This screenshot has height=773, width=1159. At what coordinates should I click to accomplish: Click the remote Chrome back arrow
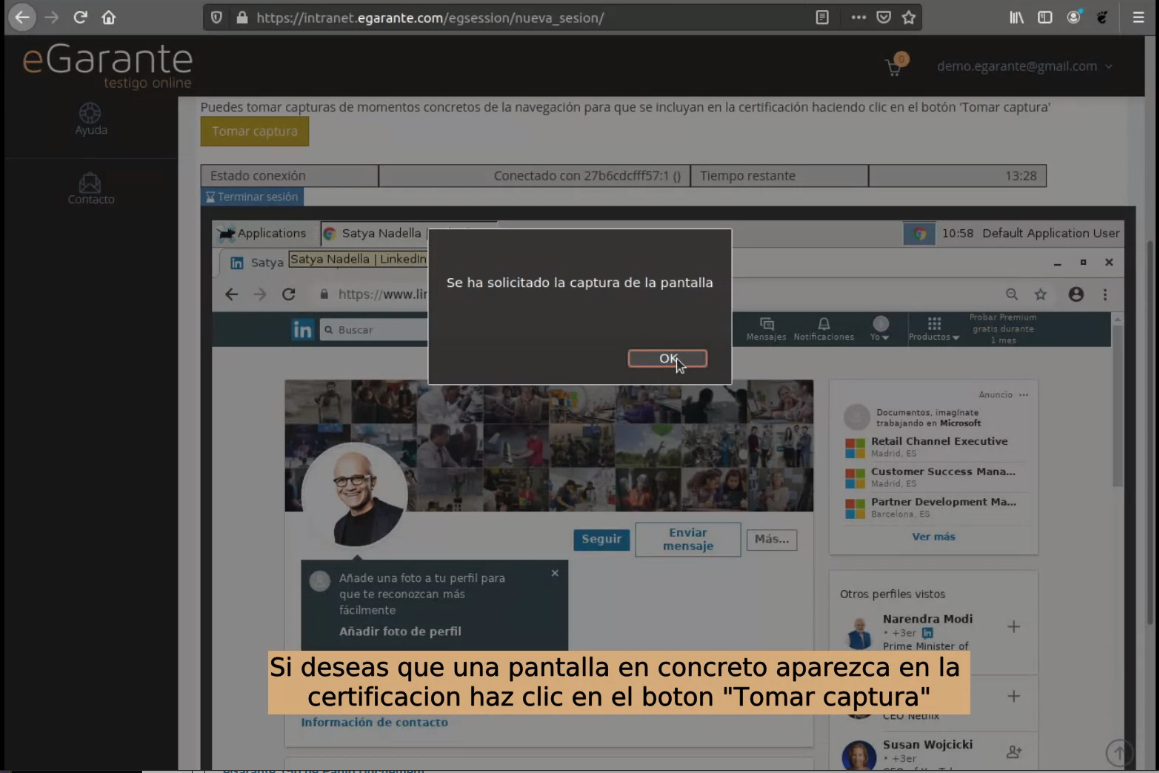[231, 294]
